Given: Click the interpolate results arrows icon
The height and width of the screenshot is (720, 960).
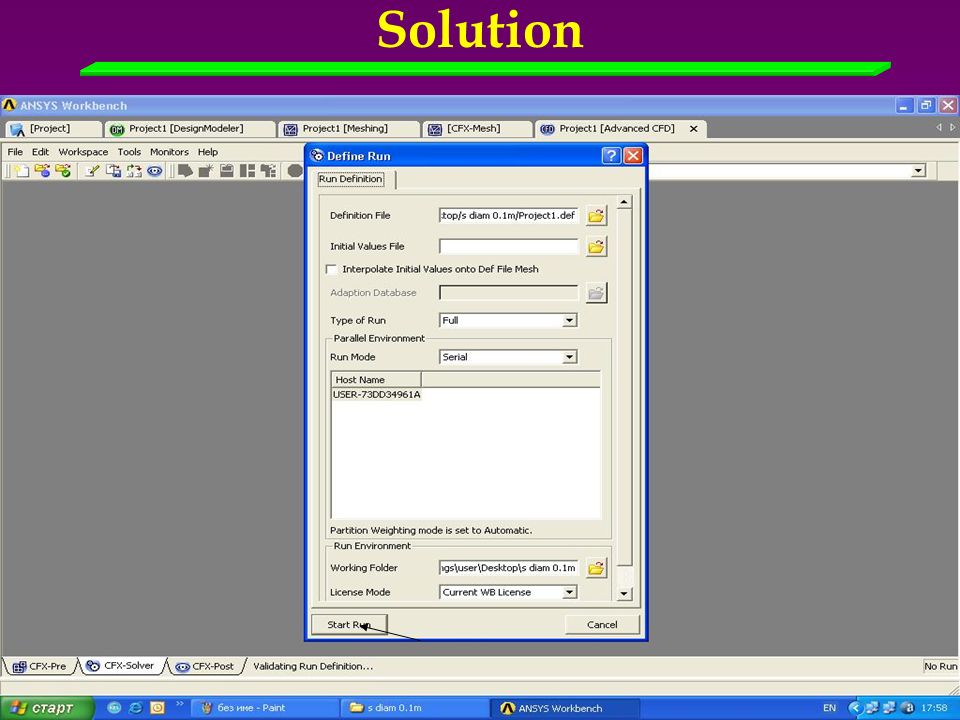Looking at the screenshot, I should tap(134, 171).
